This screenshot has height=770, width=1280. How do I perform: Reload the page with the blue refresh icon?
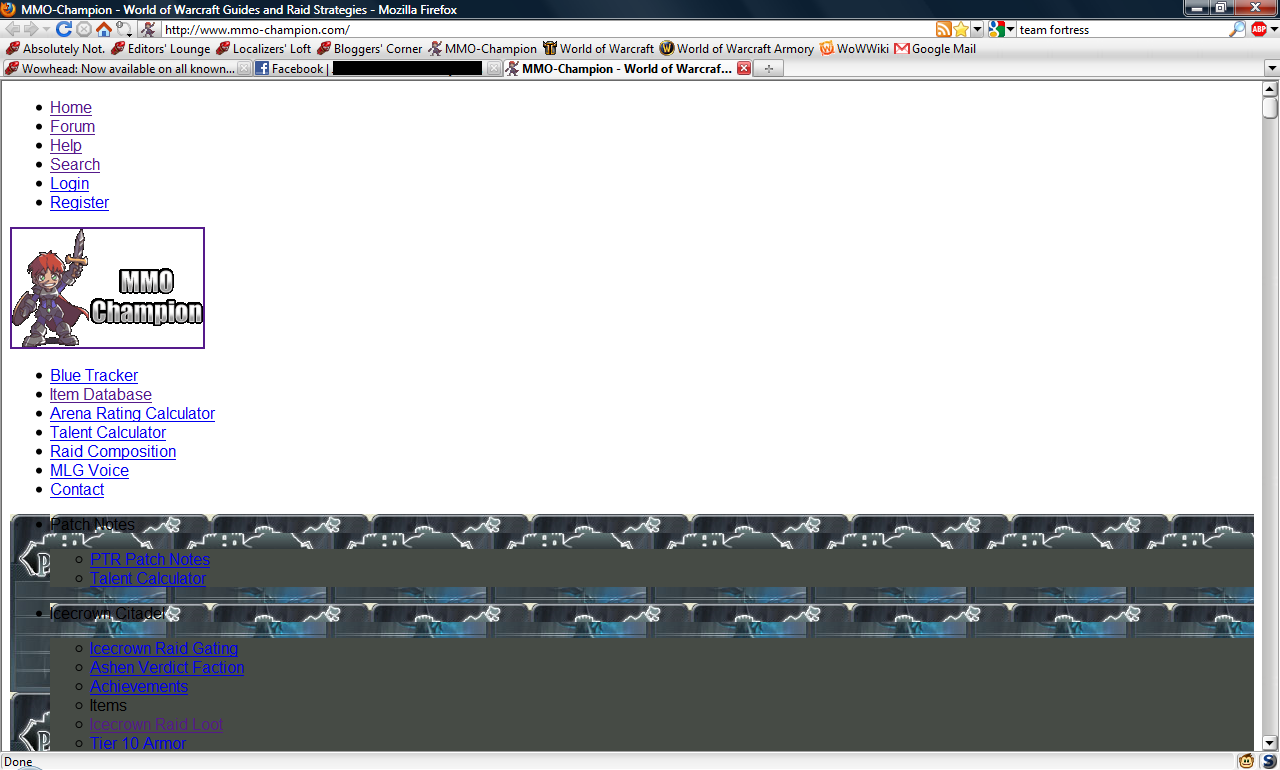click(x=64, y=29)
